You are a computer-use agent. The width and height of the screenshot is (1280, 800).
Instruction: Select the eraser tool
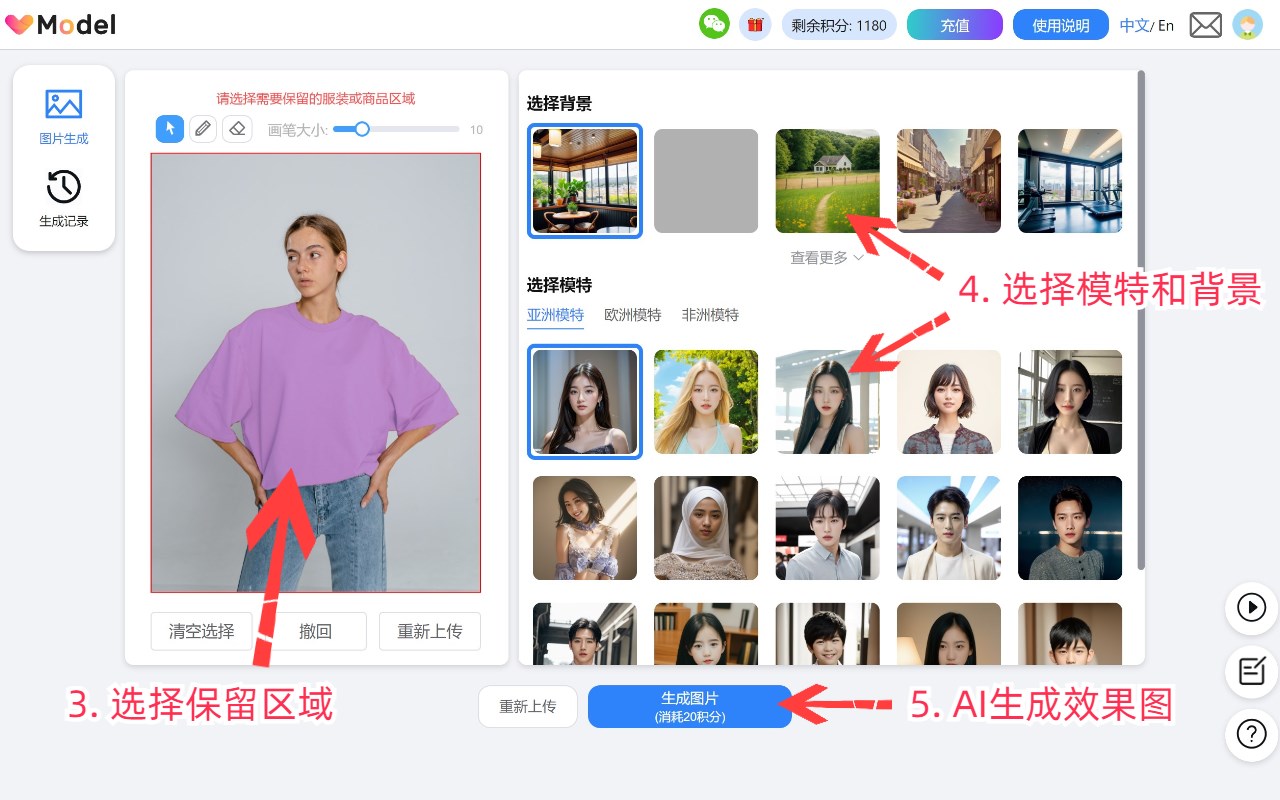237,128
